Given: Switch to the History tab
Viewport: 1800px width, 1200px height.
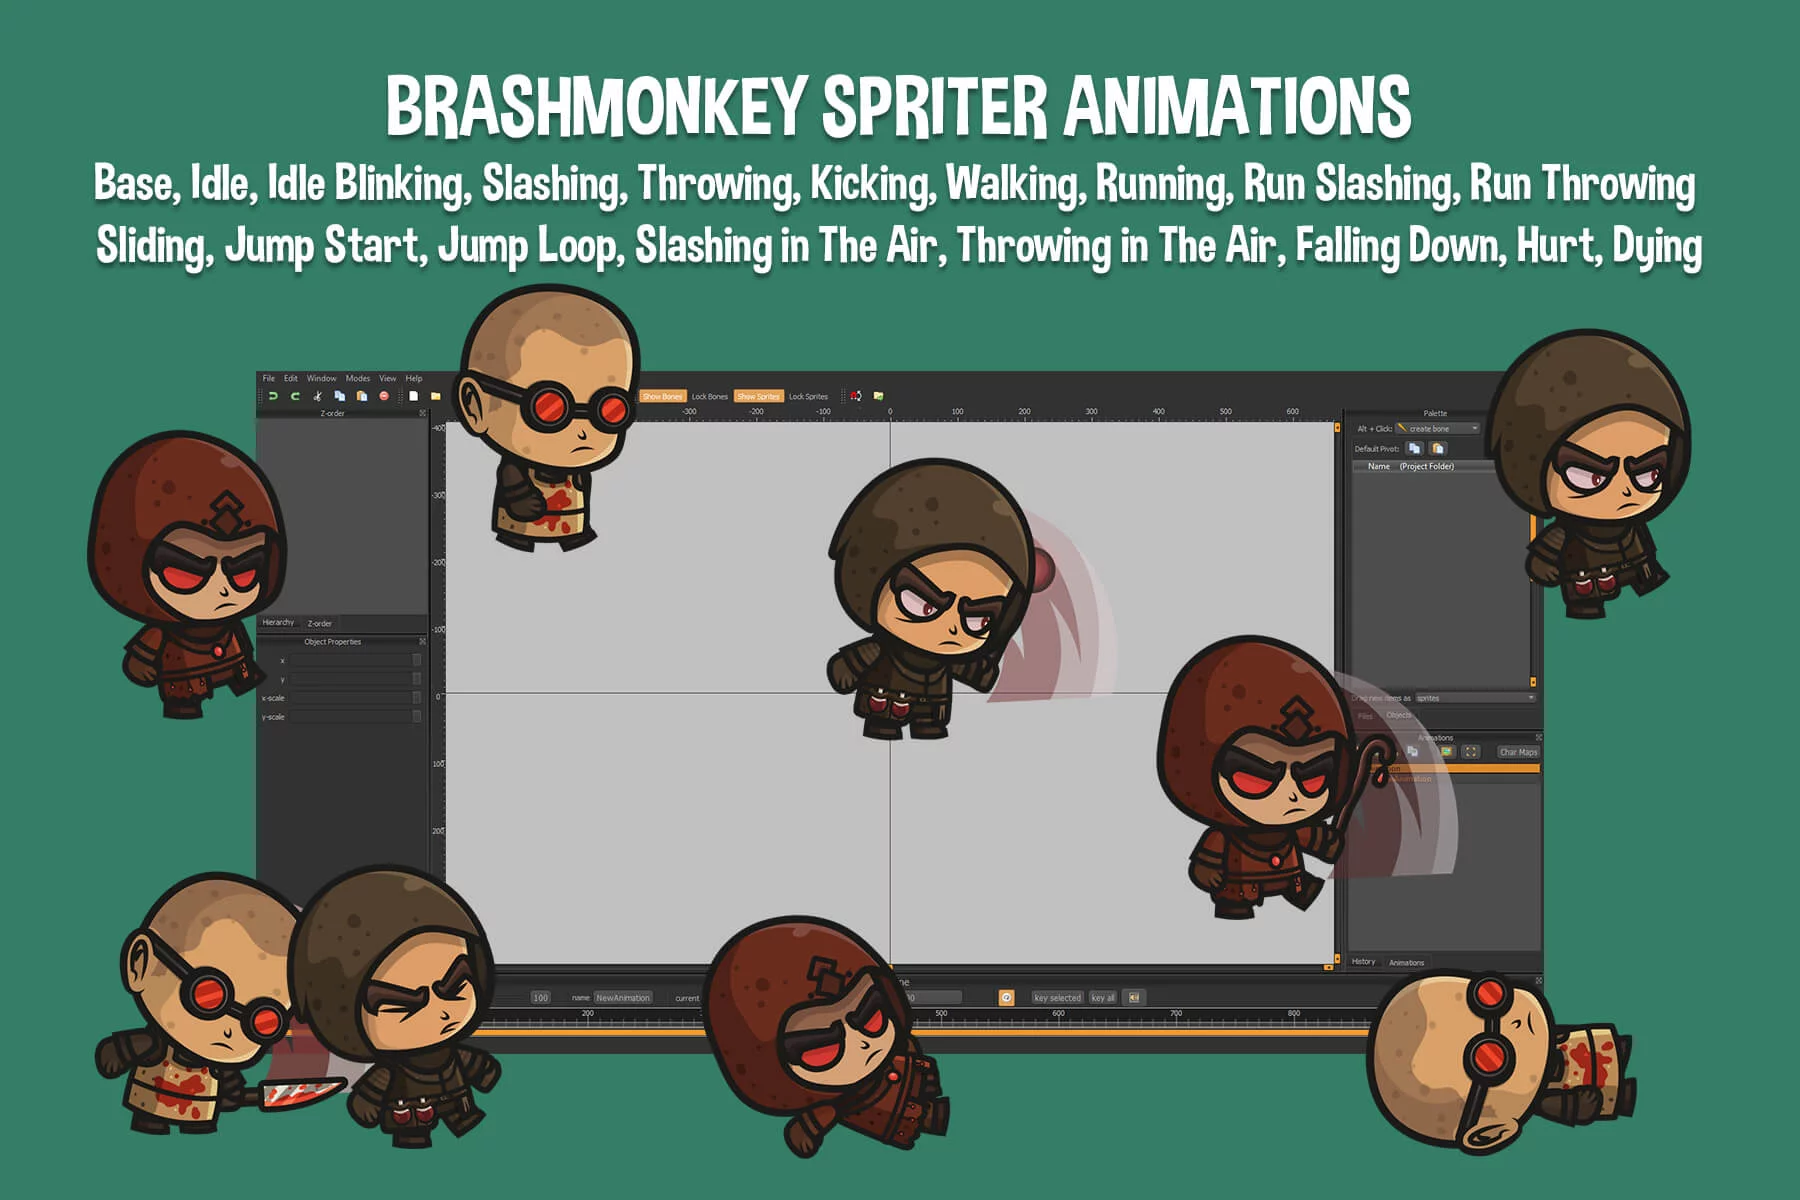Looking at the screenshot, I should coord(1364,961).
